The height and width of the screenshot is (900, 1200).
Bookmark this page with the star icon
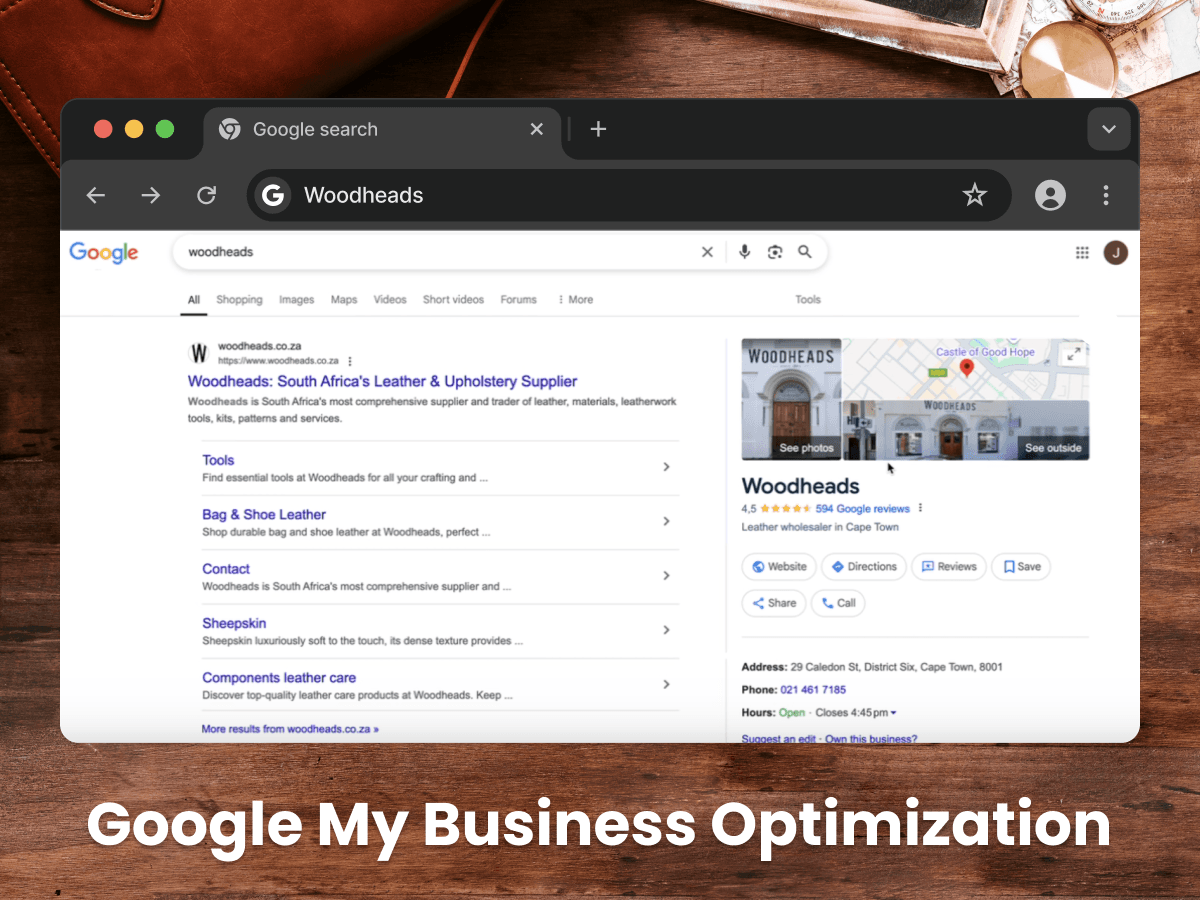click(975, 196)
